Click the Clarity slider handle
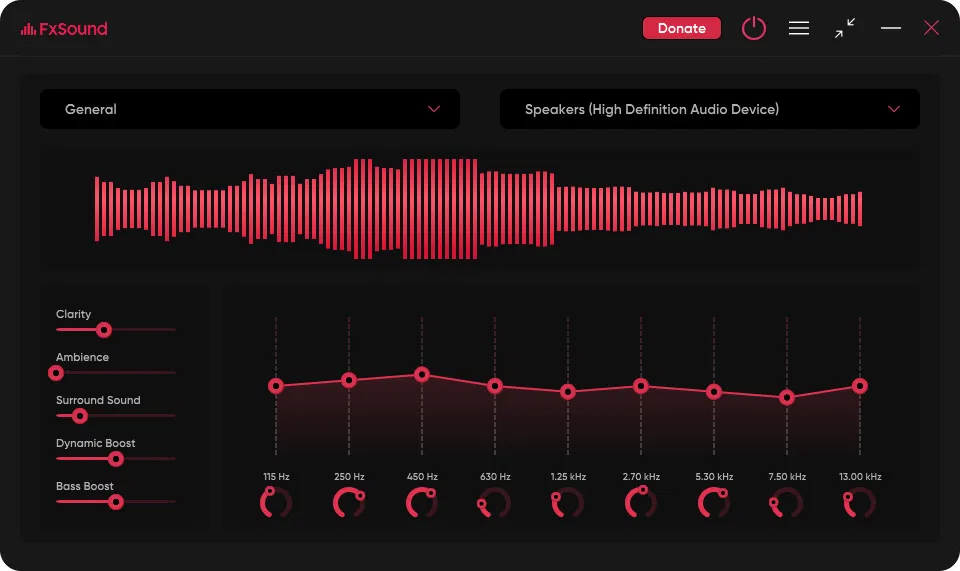This screenshot has height=571, width=960. pos(103,330)
